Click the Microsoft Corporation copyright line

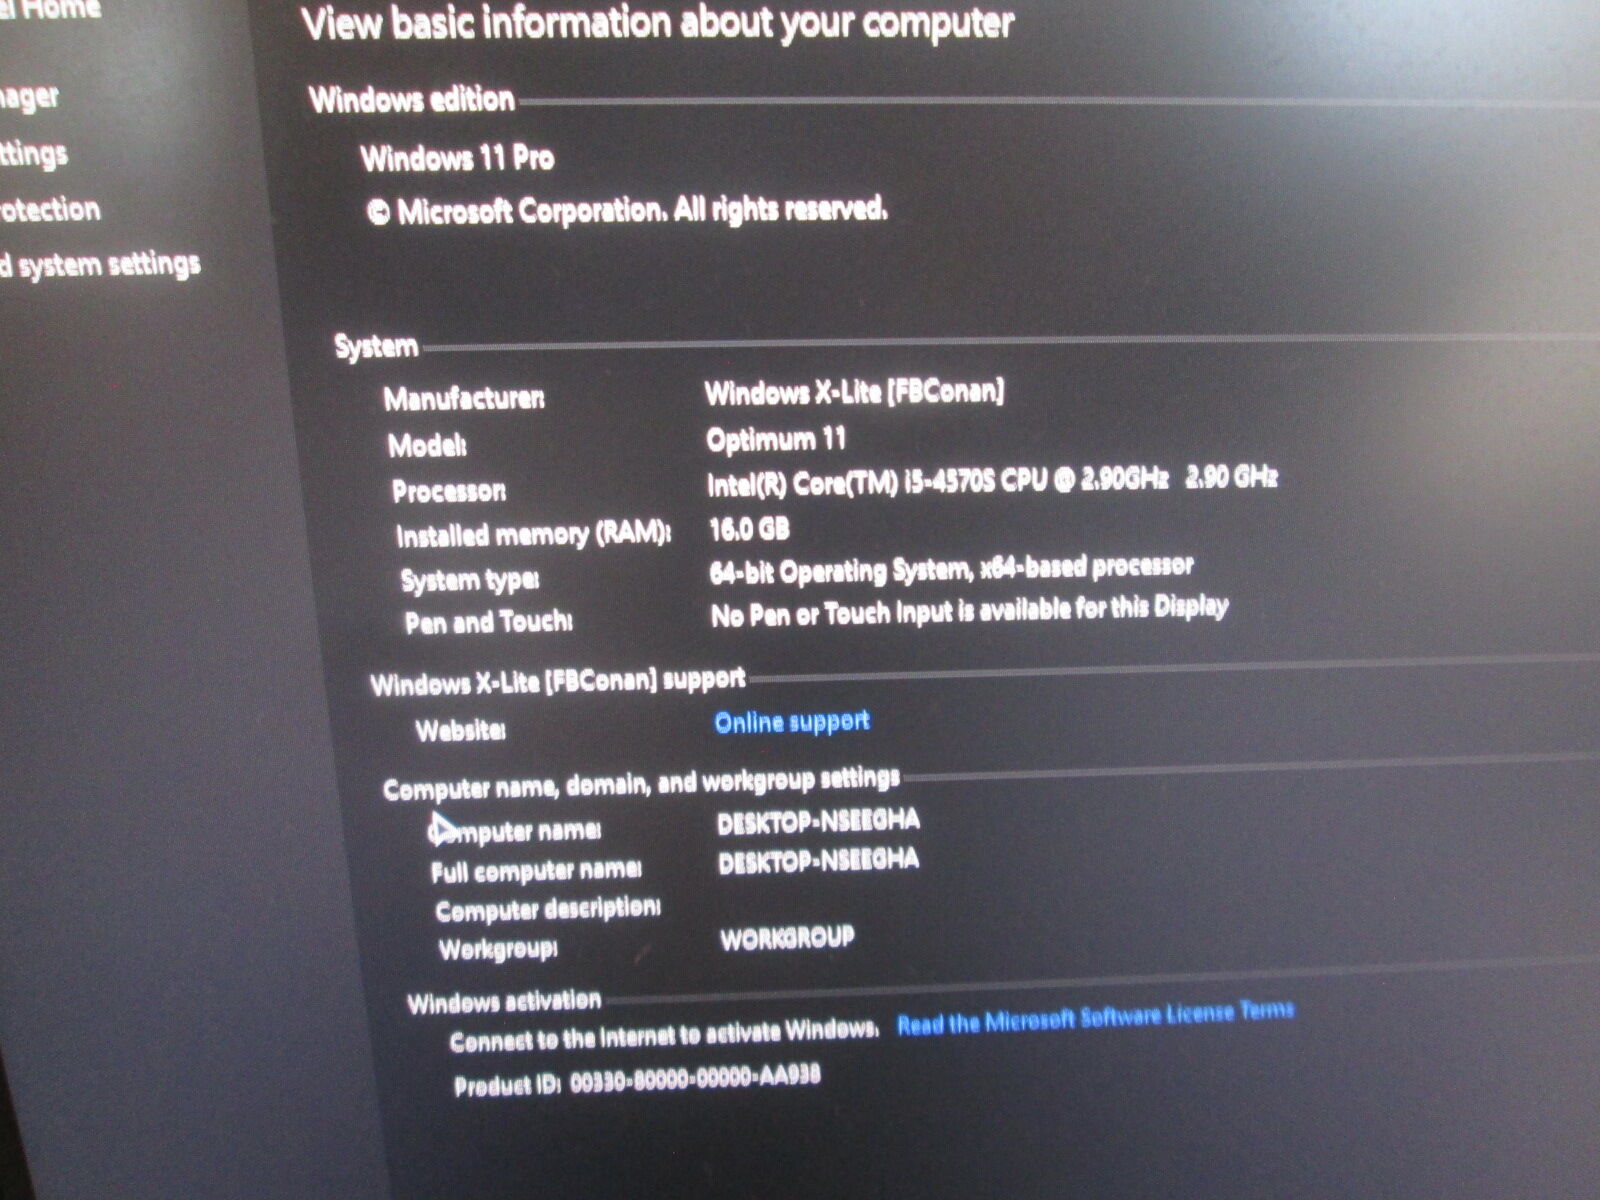[627, 211]
